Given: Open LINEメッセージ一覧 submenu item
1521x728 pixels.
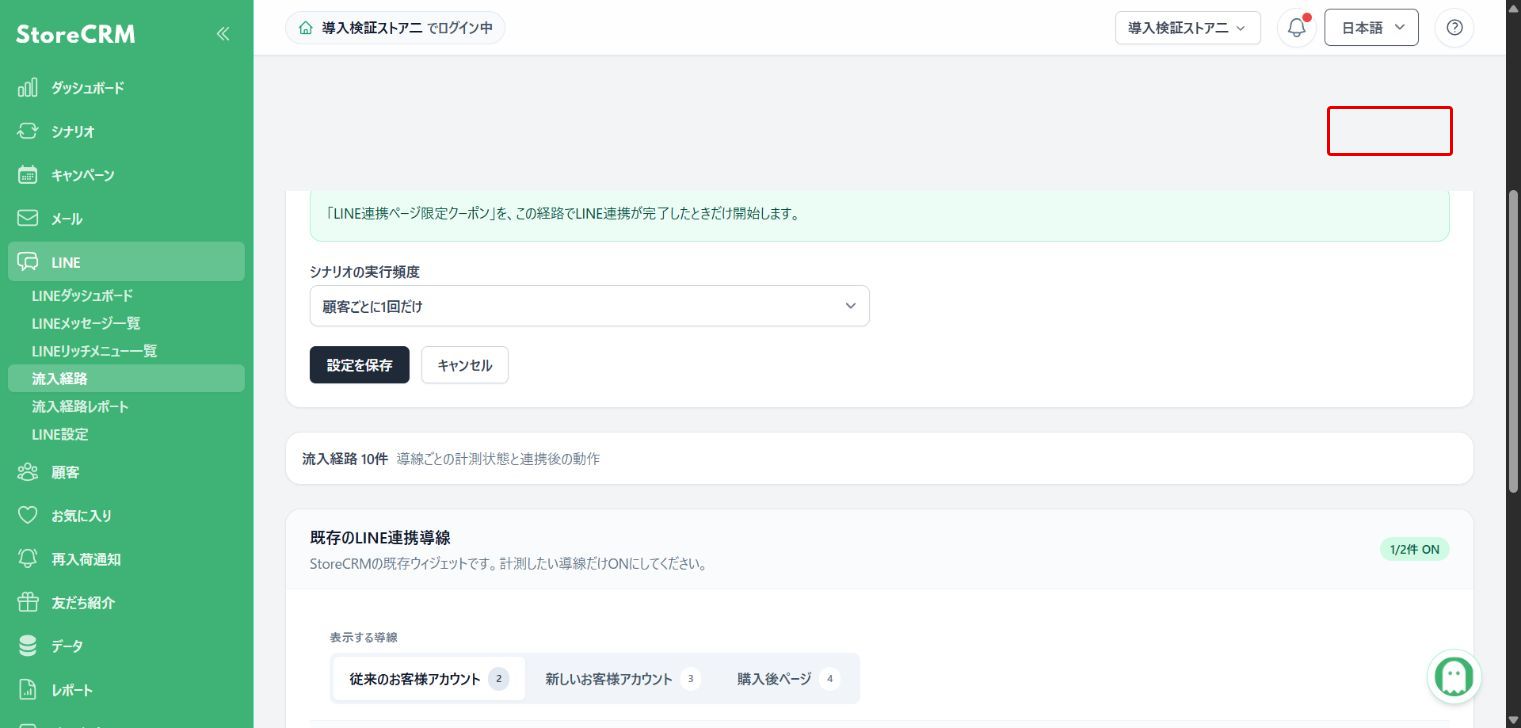Looking at the screenshot, I should point(86,323).
